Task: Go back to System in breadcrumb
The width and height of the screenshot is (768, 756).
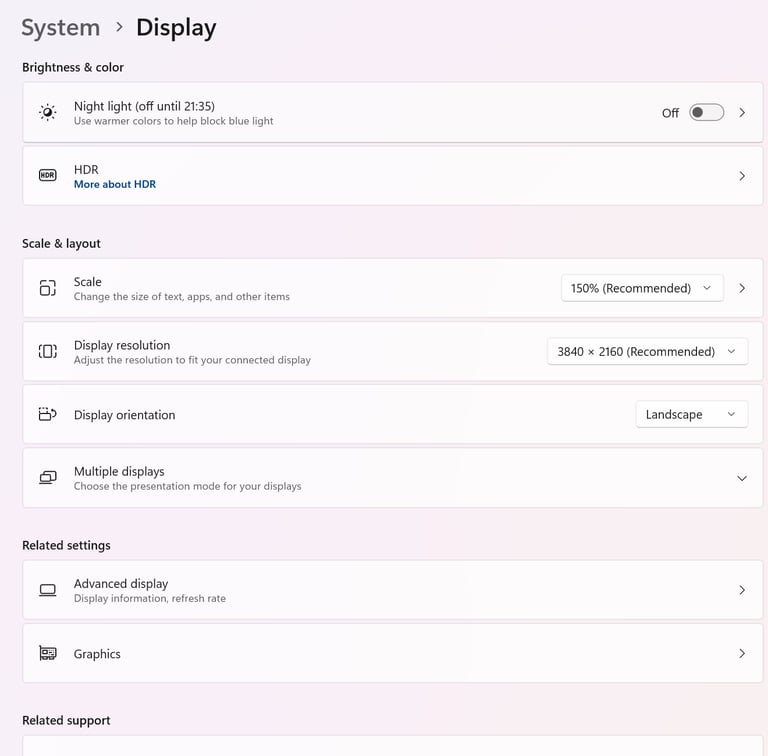Action: coord(61,27)
